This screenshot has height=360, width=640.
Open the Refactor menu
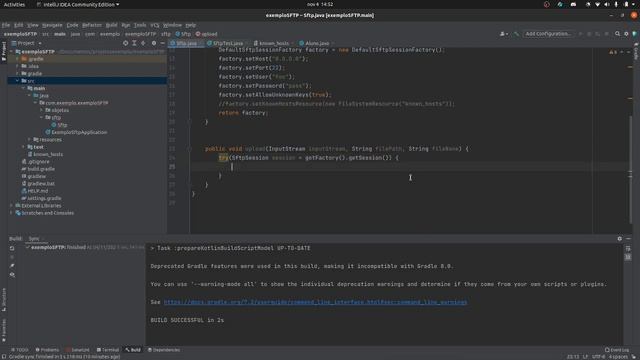coord(92,25)
